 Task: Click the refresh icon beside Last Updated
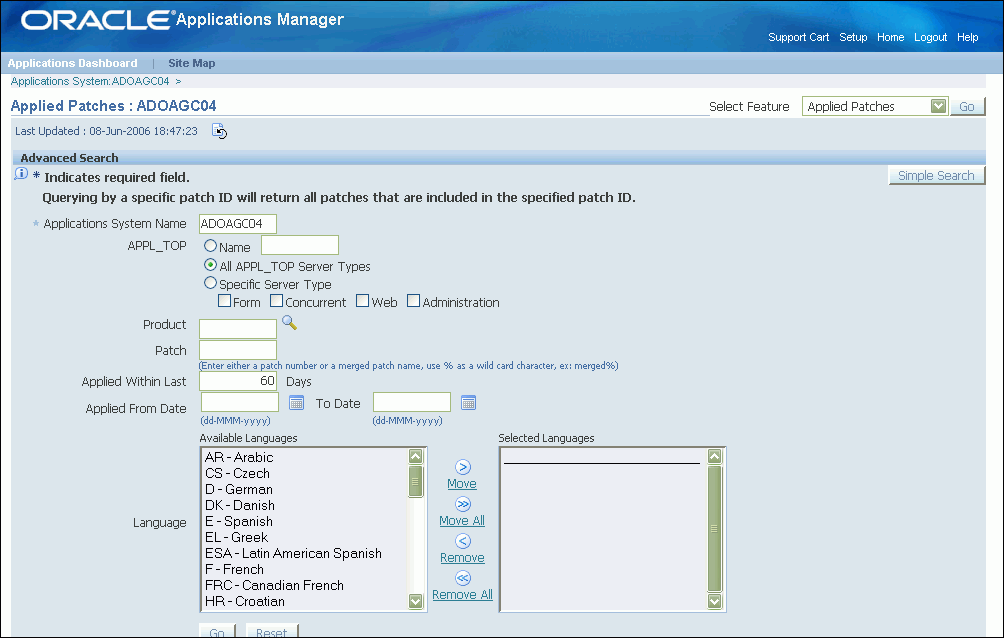click(220, 131)
